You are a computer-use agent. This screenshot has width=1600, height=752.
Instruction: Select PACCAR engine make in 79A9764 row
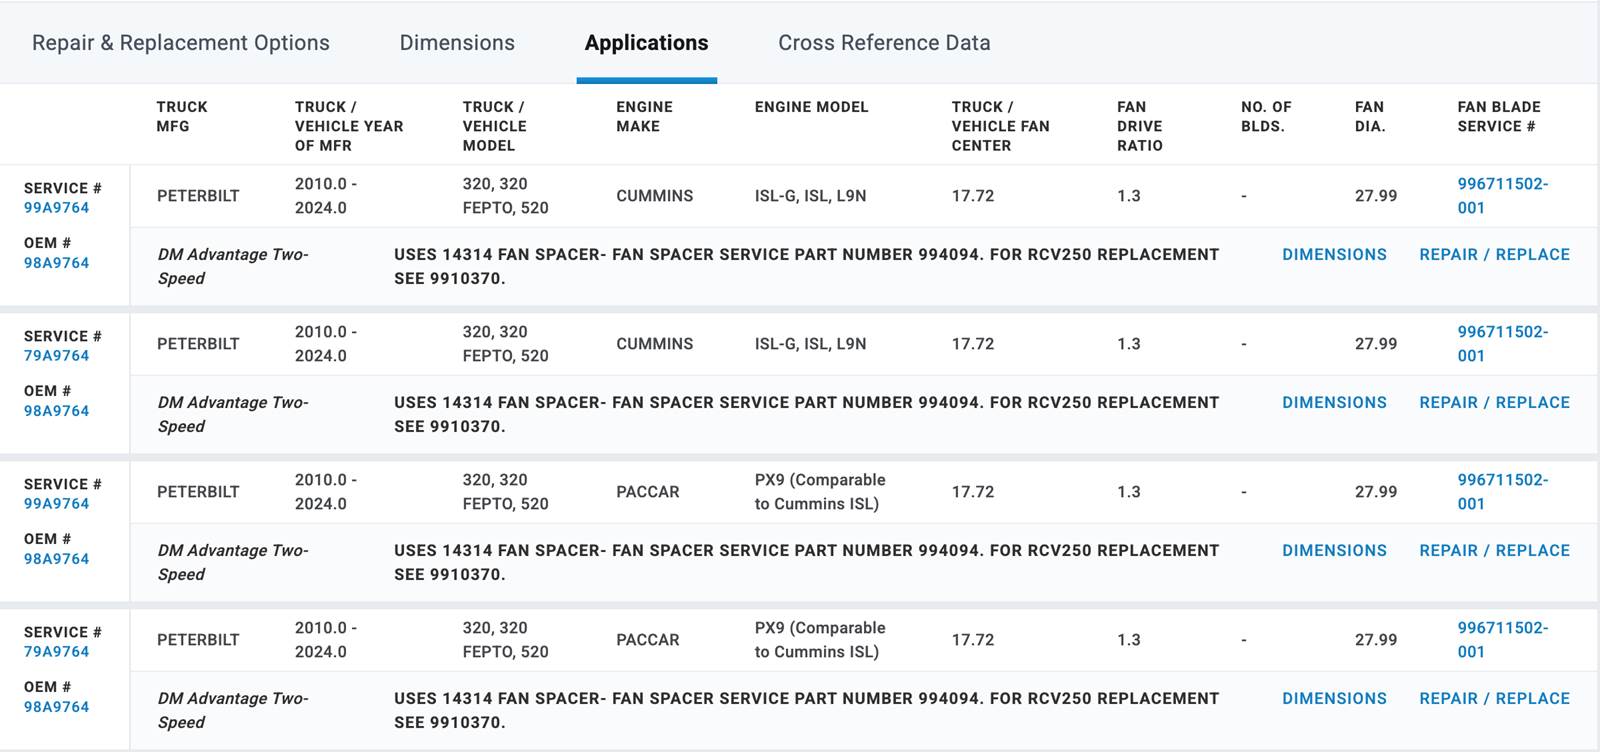(x=647, y=640)
